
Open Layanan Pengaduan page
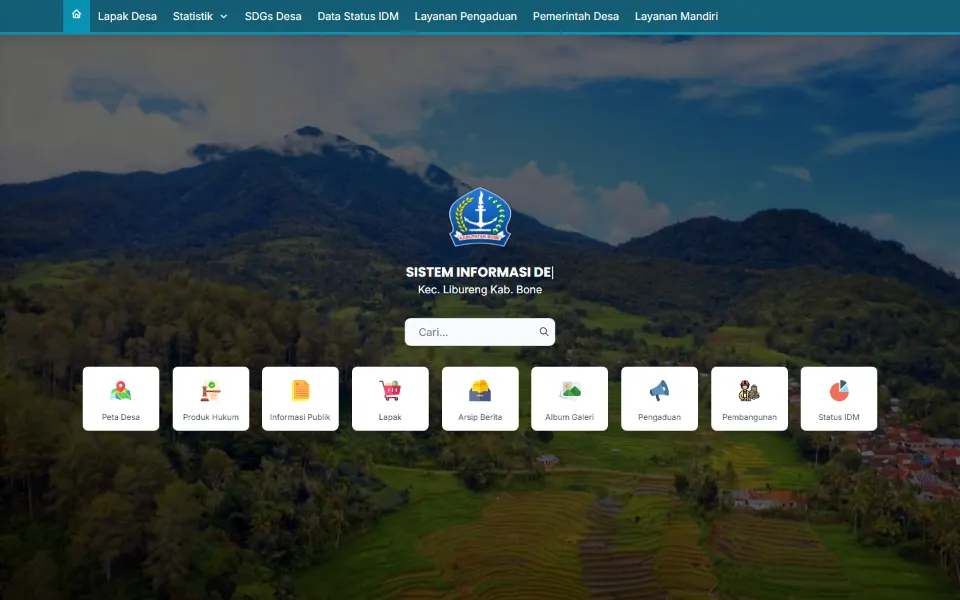pos(465,17)
